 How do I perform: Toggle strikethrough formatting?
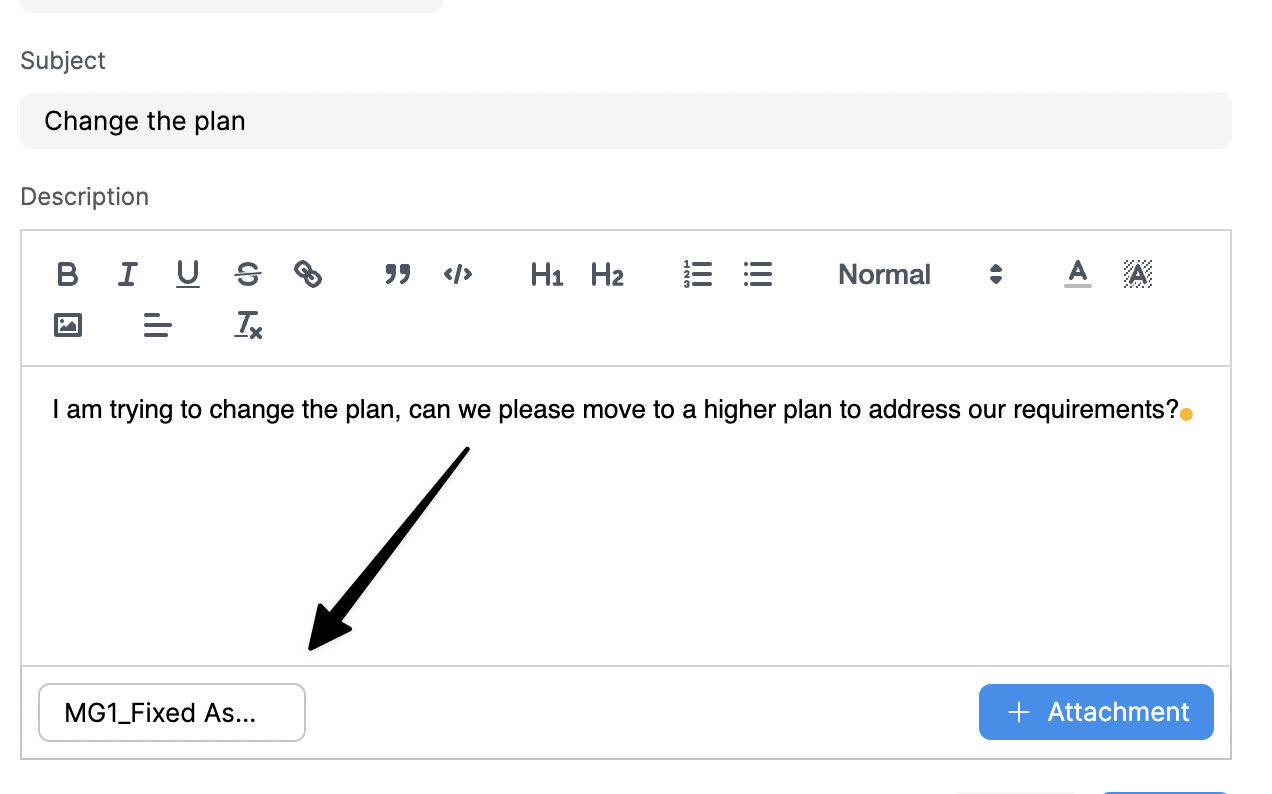(x=247, y=274)
